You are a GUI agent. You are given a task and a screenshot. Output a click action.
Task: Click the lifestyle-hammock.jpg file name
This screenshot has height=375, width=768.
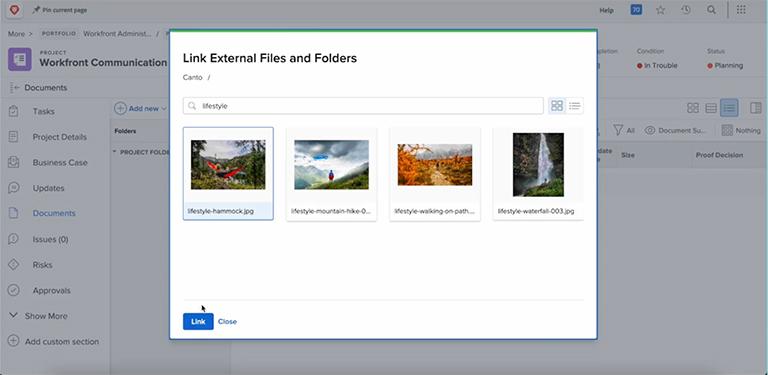[221, 211]
